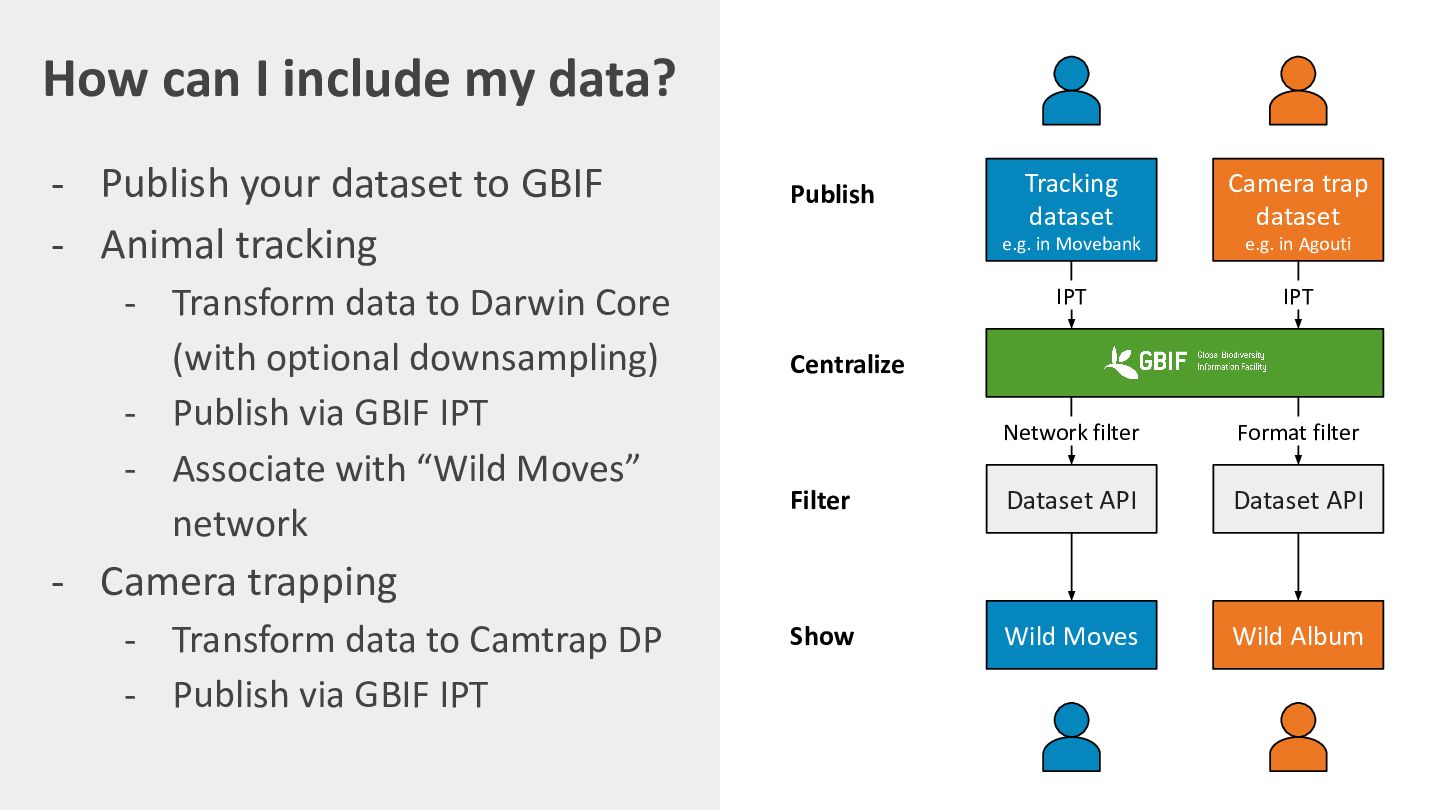Click the 'Transform data to Camtrap DP' bullet

click(x=417, y=639)
